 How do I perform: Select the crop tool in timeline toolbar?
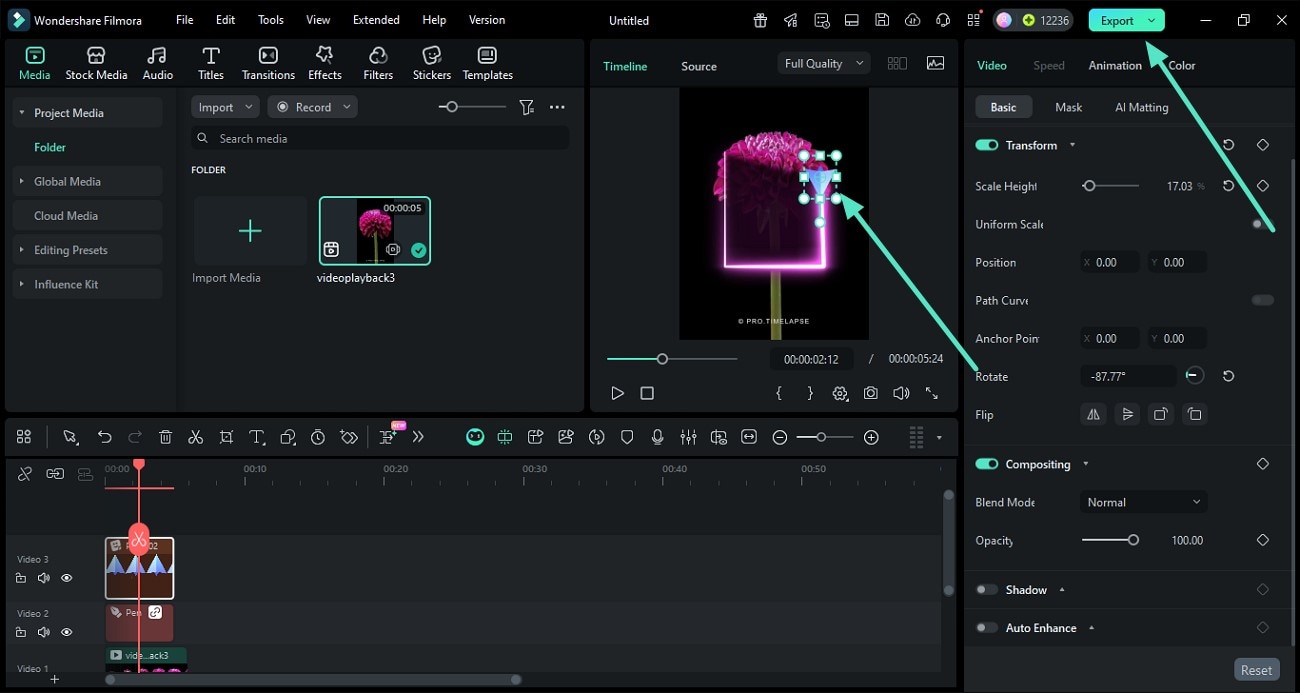tap(226, 437)
